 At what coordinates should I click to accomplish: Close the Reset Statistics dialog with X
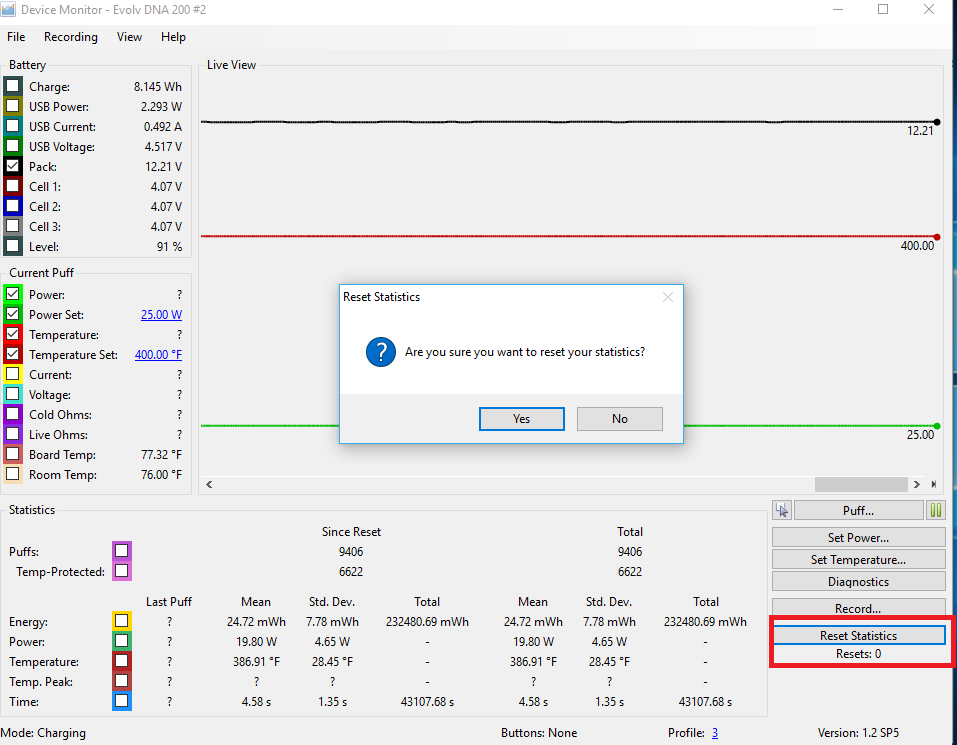(668, 297)
